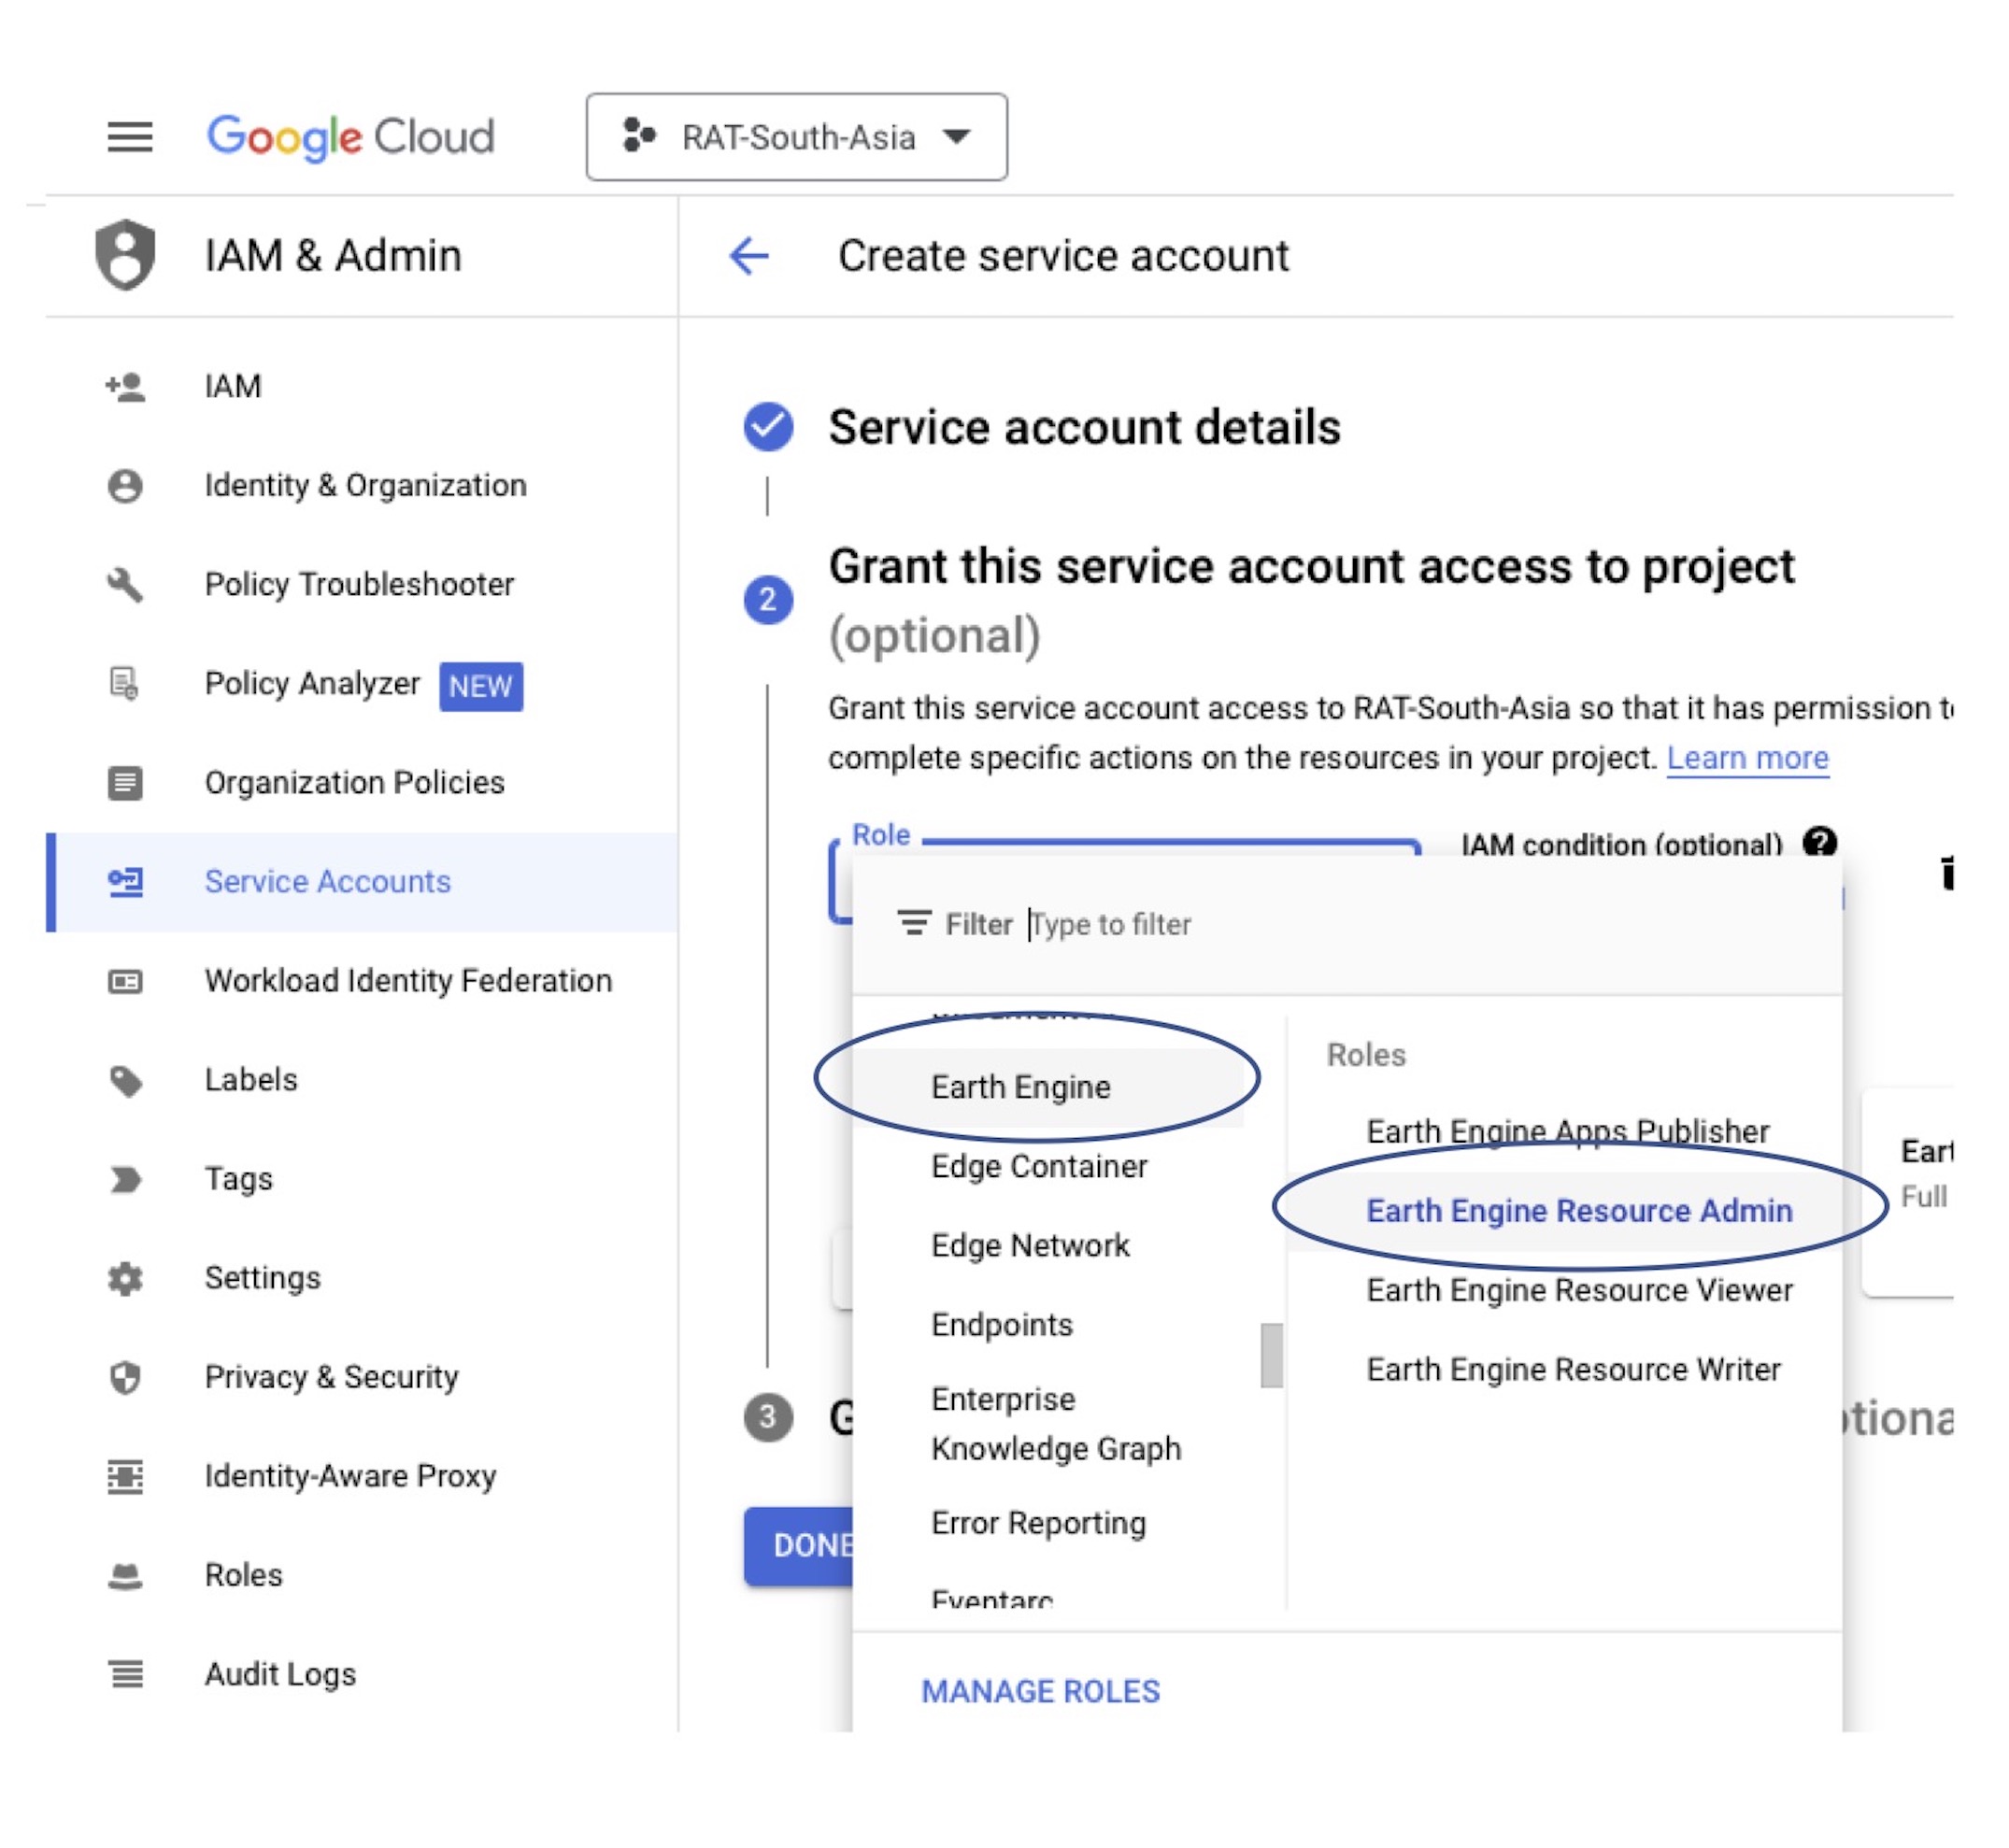Click the Identity-Aware Proxy icon
This screenshot has height=1848, width=2009.
125,1477
